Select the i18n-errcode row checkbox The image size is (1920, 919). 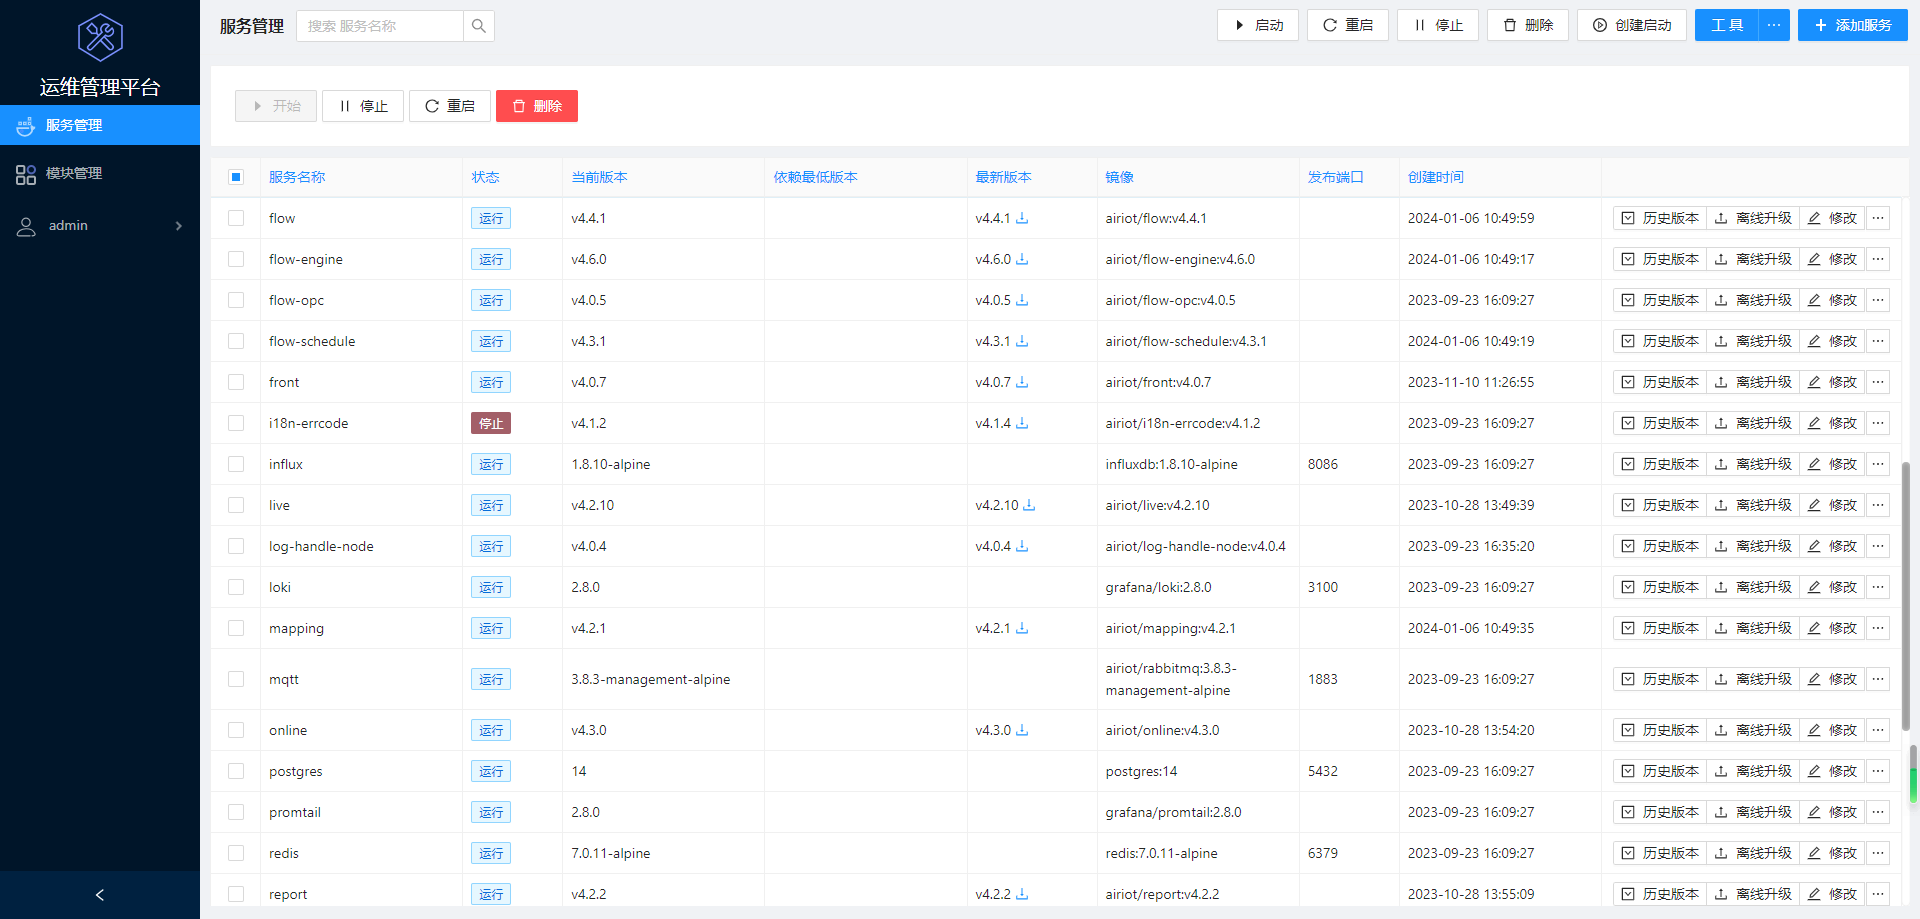tap(236, 423)
